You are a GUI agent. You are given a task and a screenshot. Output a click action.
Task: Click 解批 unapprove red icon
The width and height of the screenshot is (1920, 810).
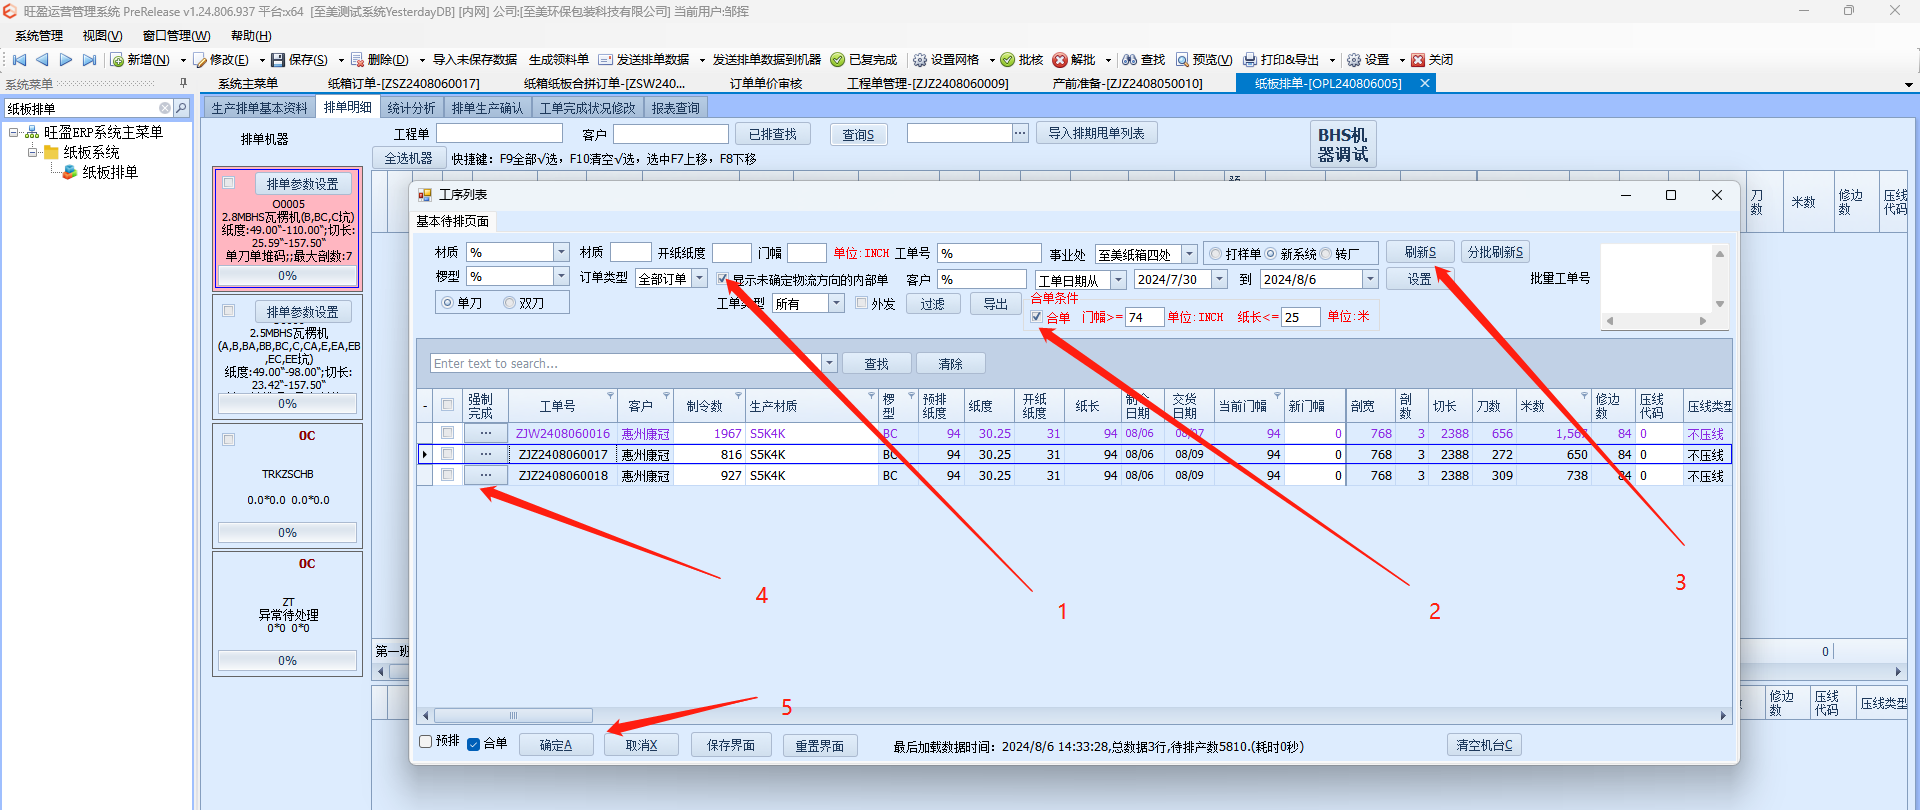click(x=1060, y=60)
